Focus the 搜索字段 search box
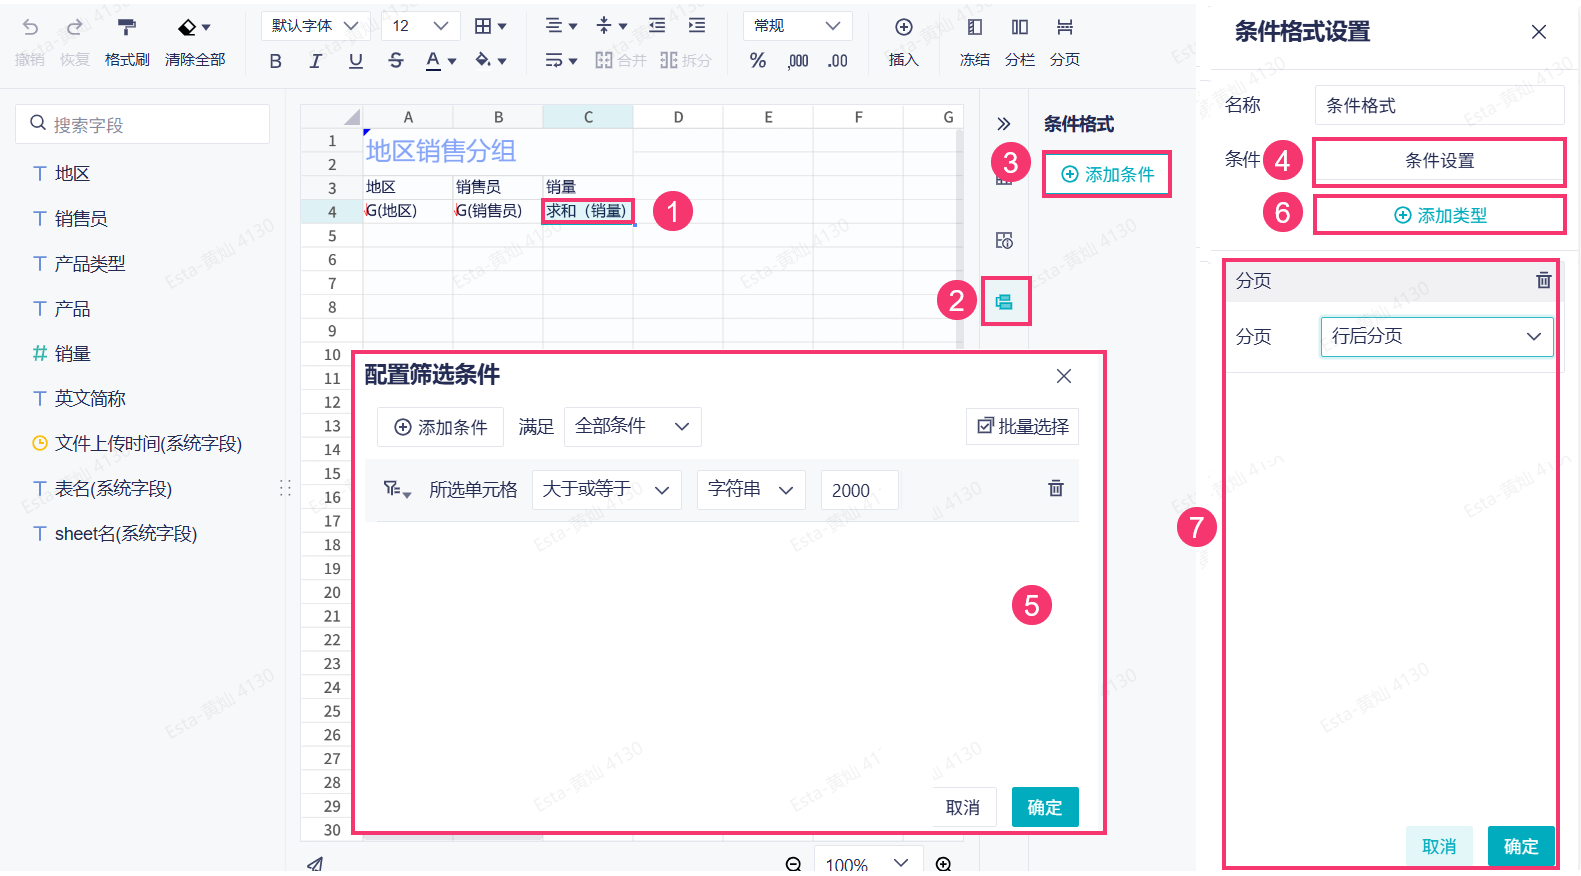Image resolution: width=1581 pixels, height=876 pixels. click(x=142, y=124)
